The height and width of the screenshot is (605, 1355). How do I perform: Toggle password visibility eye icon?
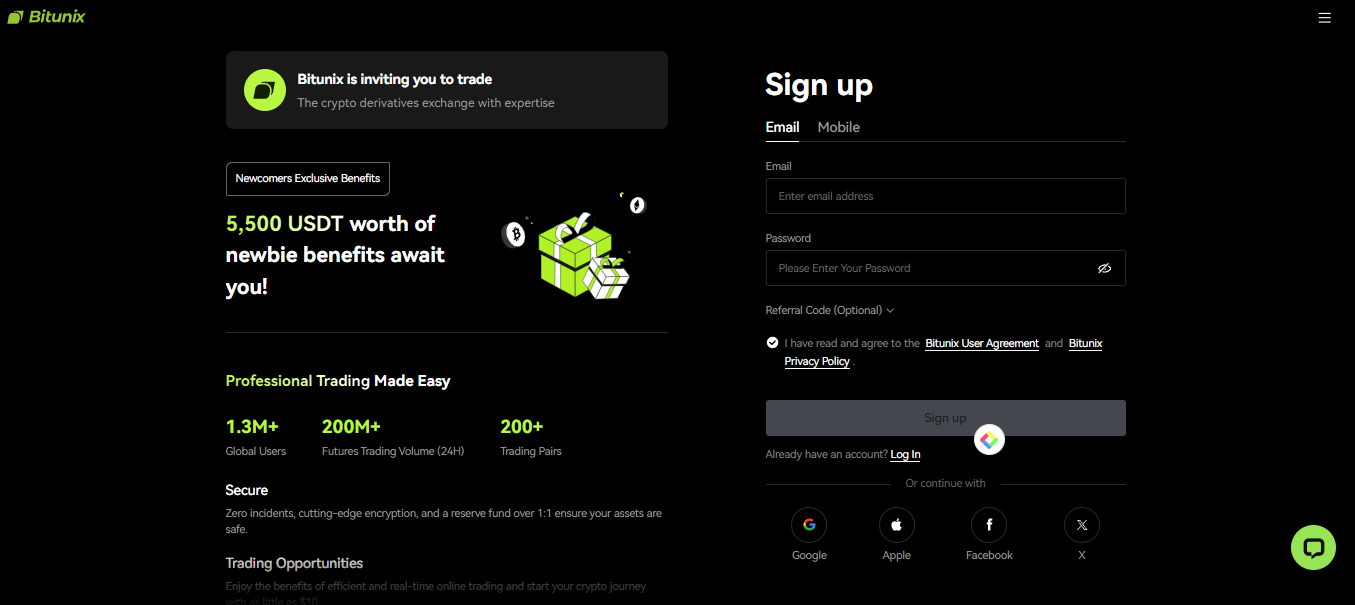[x=1104, y=268]
